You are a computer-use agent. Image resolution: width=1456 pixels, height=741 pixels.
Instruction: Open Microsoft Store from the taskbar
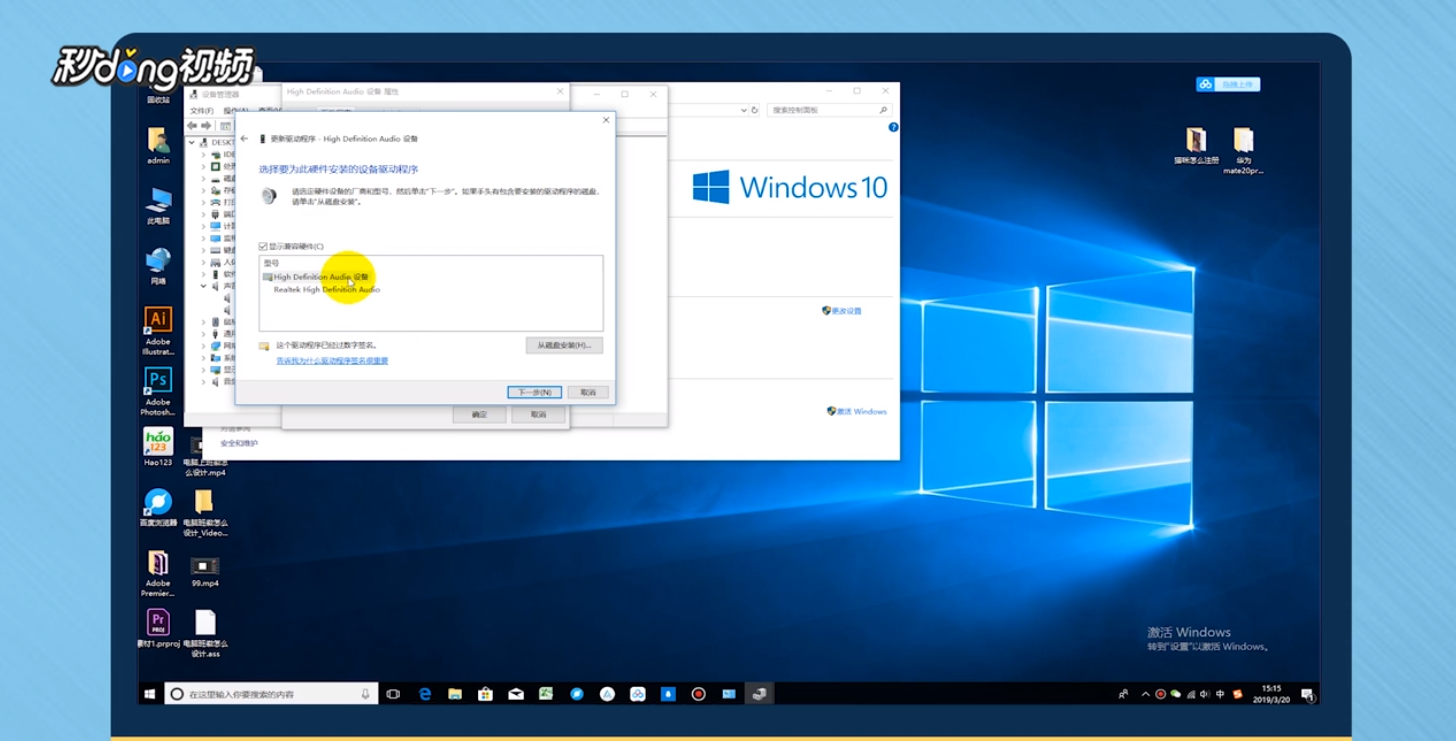pyautogui.click(x=485, y=694)
